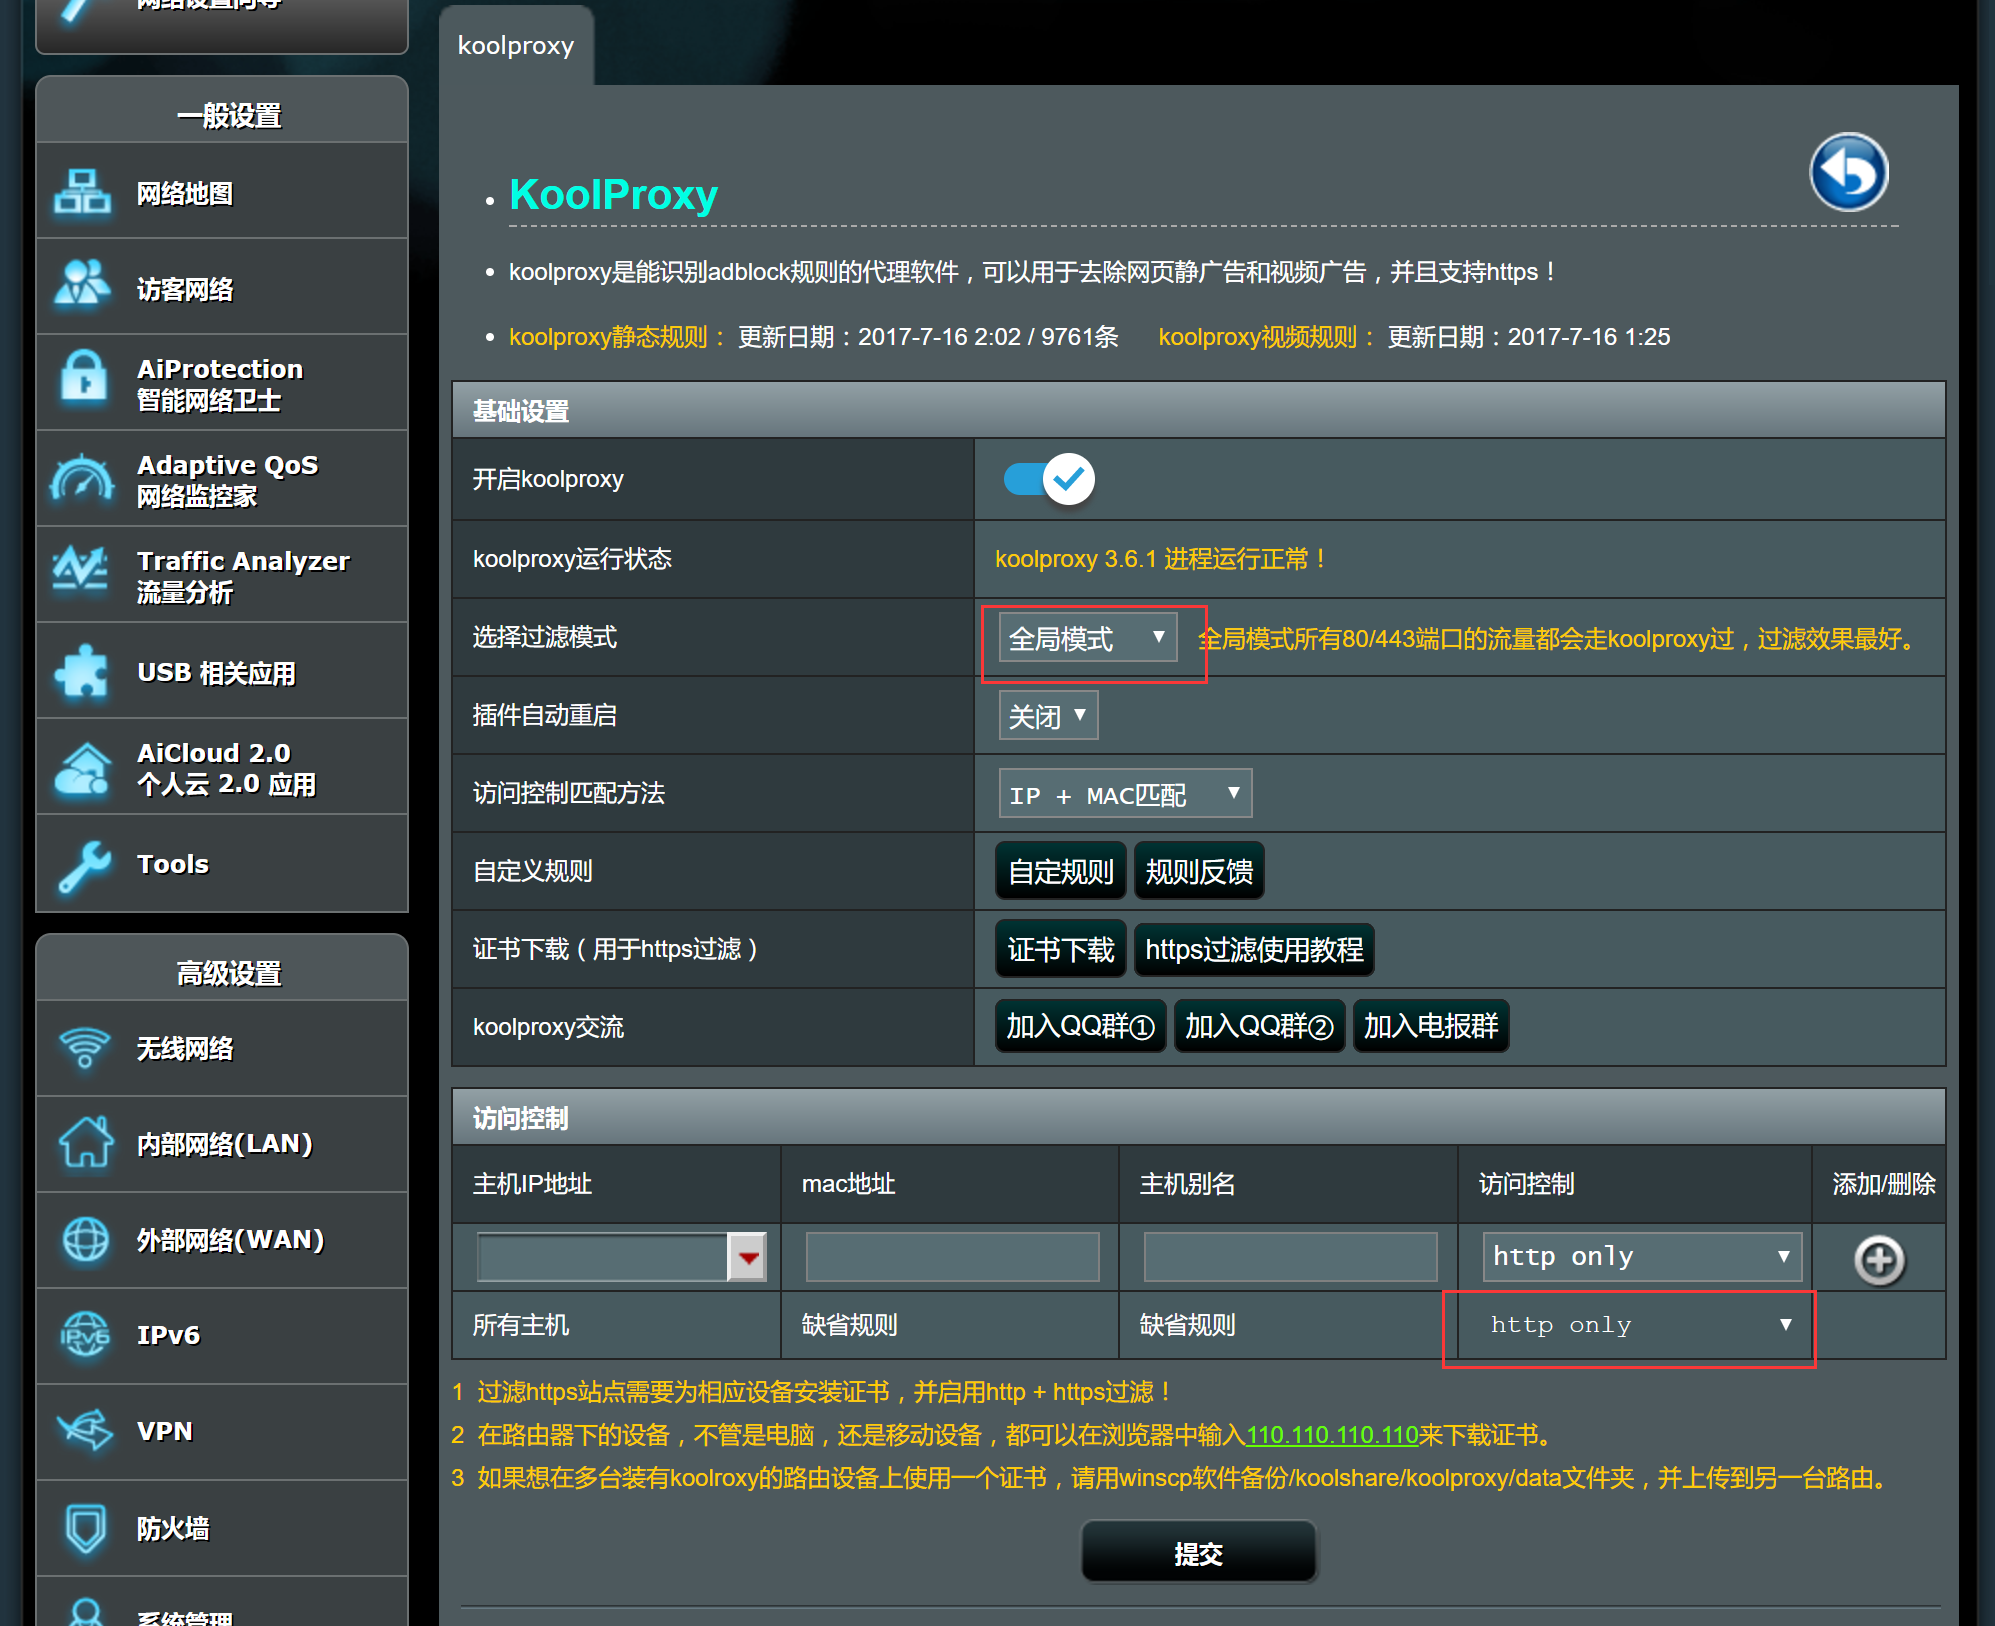Image resolution: width=1995 pixels, height=1626 pixels.
Task: Open the IP + MAC匹配 dropdown
Action: (1124, 794)
